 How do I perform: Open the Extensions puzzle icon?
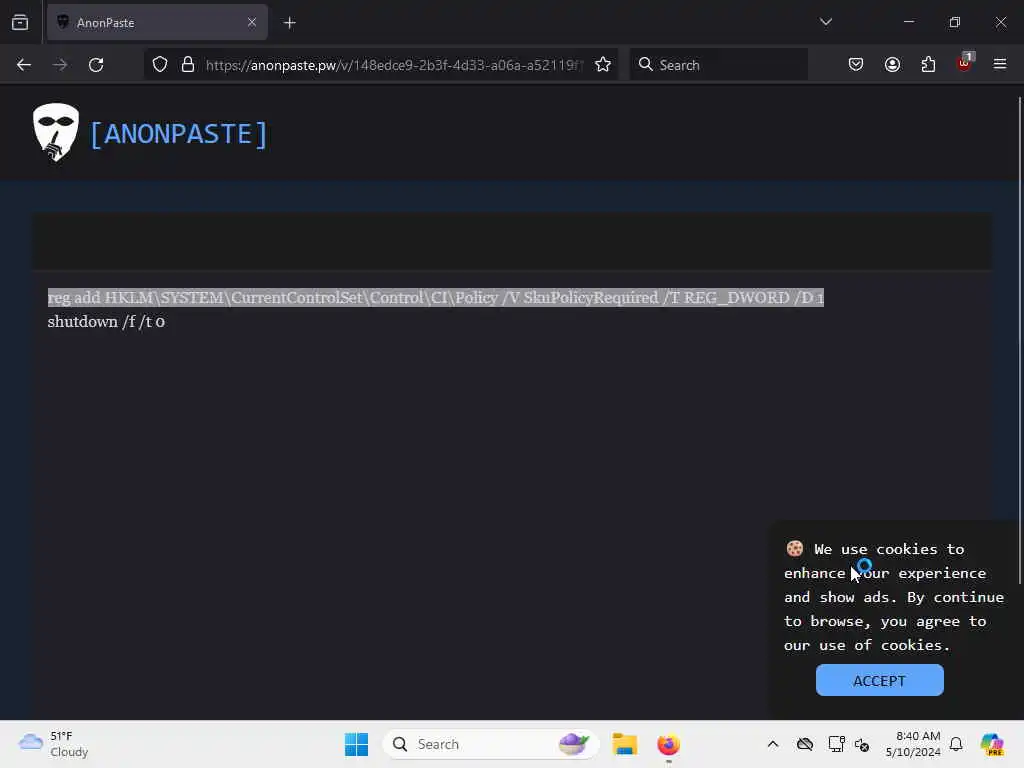point(928,65)
